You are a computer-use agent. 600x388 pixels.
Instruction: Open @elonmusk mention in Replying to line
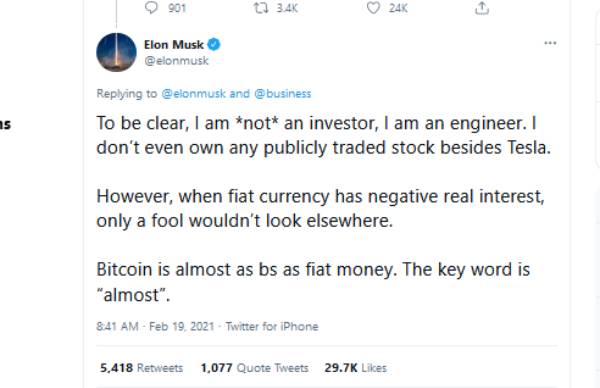194,94
